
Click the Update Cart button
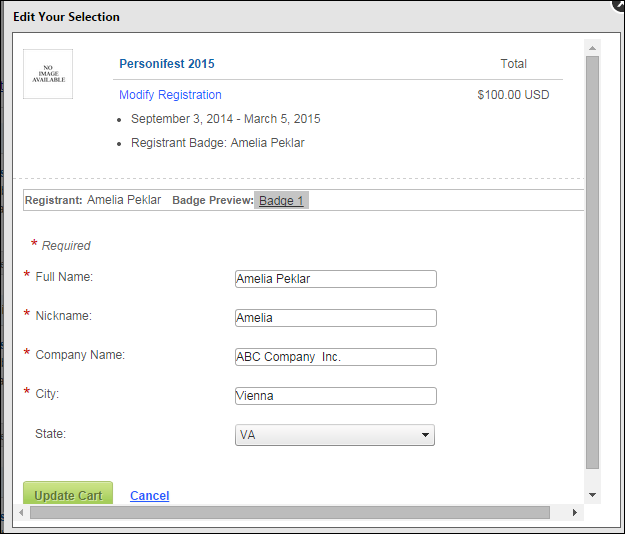tap(68, 493)
